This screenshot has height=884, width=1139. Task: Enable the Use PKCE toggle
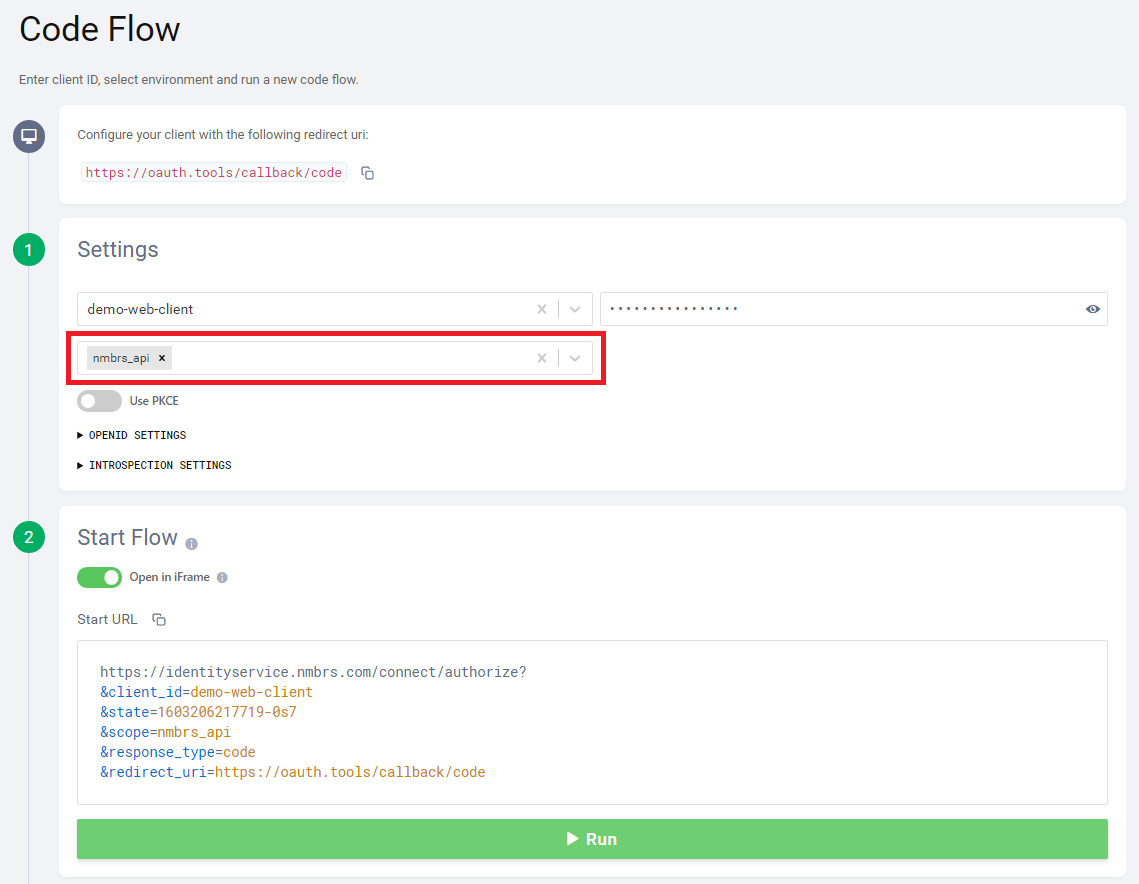point(99,400)
